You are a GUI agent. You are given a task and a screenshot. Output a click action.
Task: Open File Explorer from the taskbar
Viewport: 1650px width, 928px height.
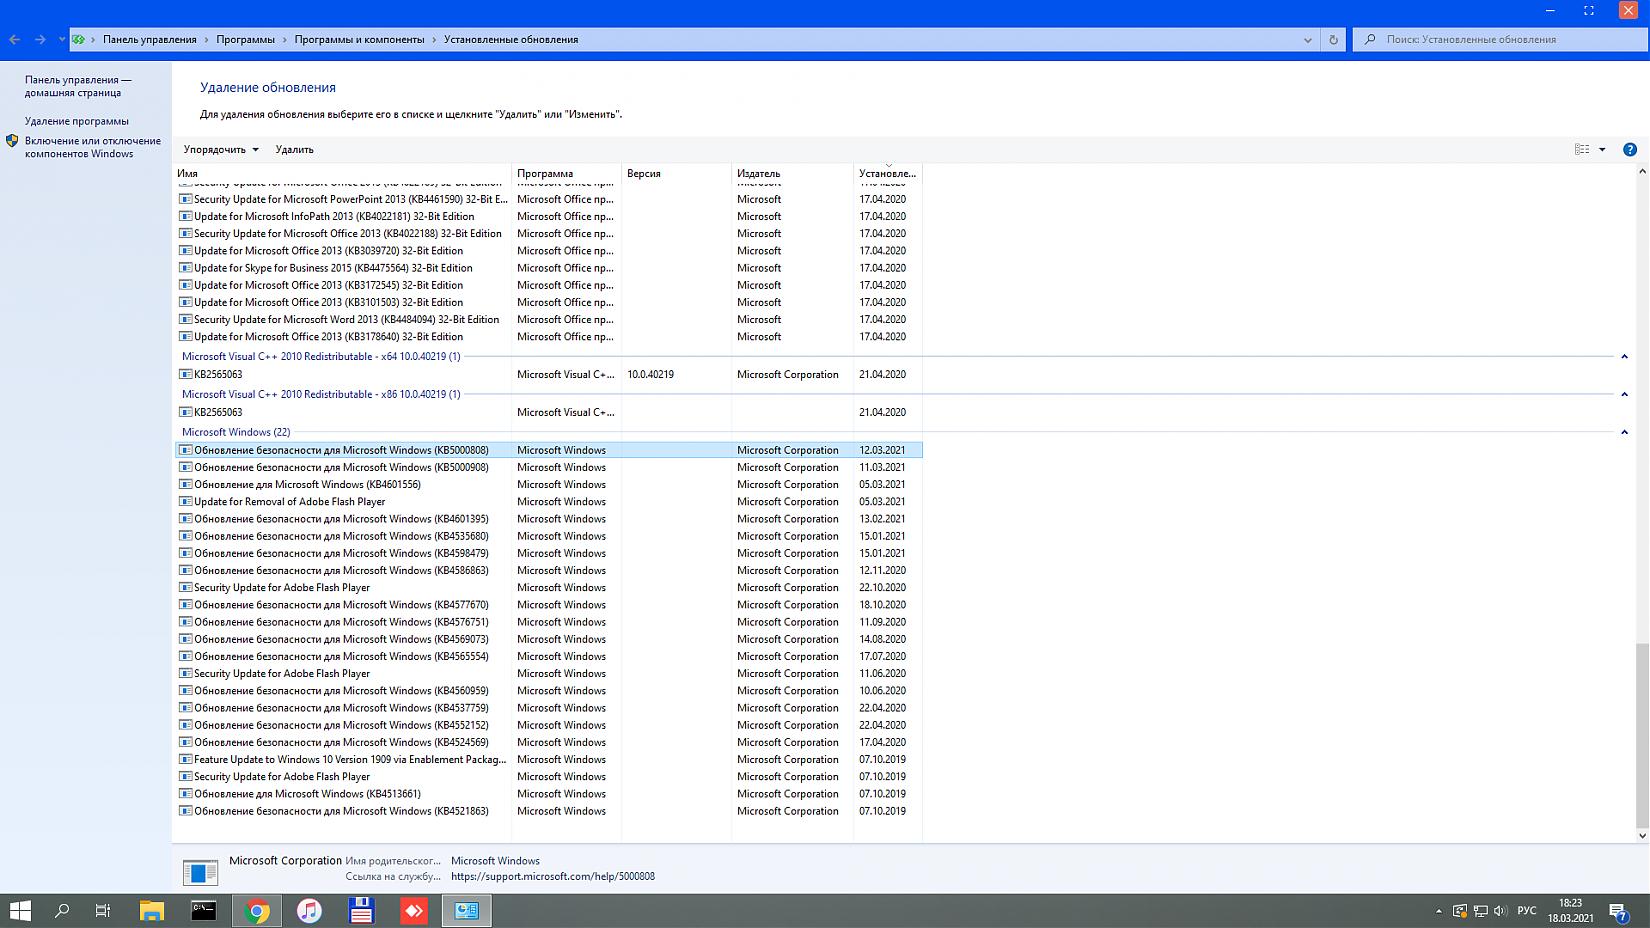pos(152,910)
